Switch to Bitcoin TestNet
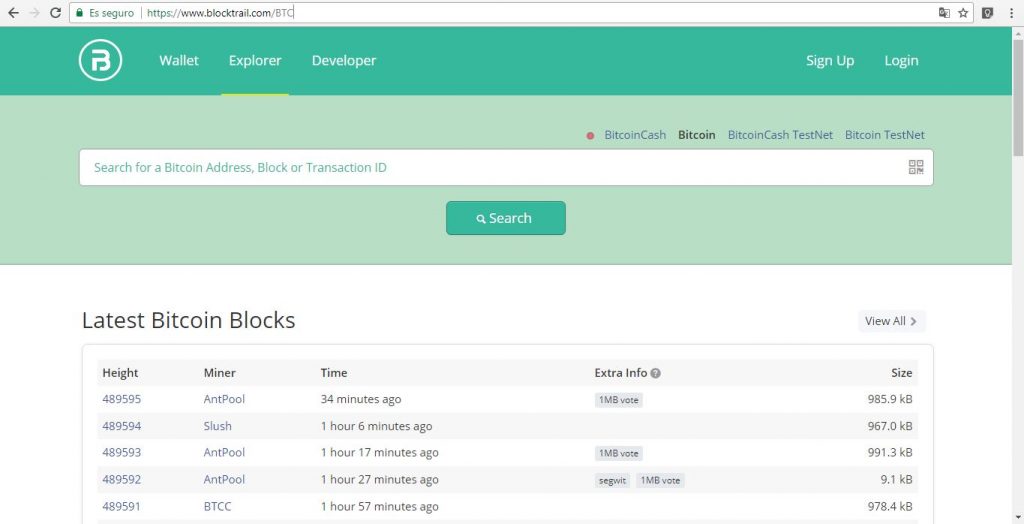This screenshot has height=524, width=1024. pos(885,135)
